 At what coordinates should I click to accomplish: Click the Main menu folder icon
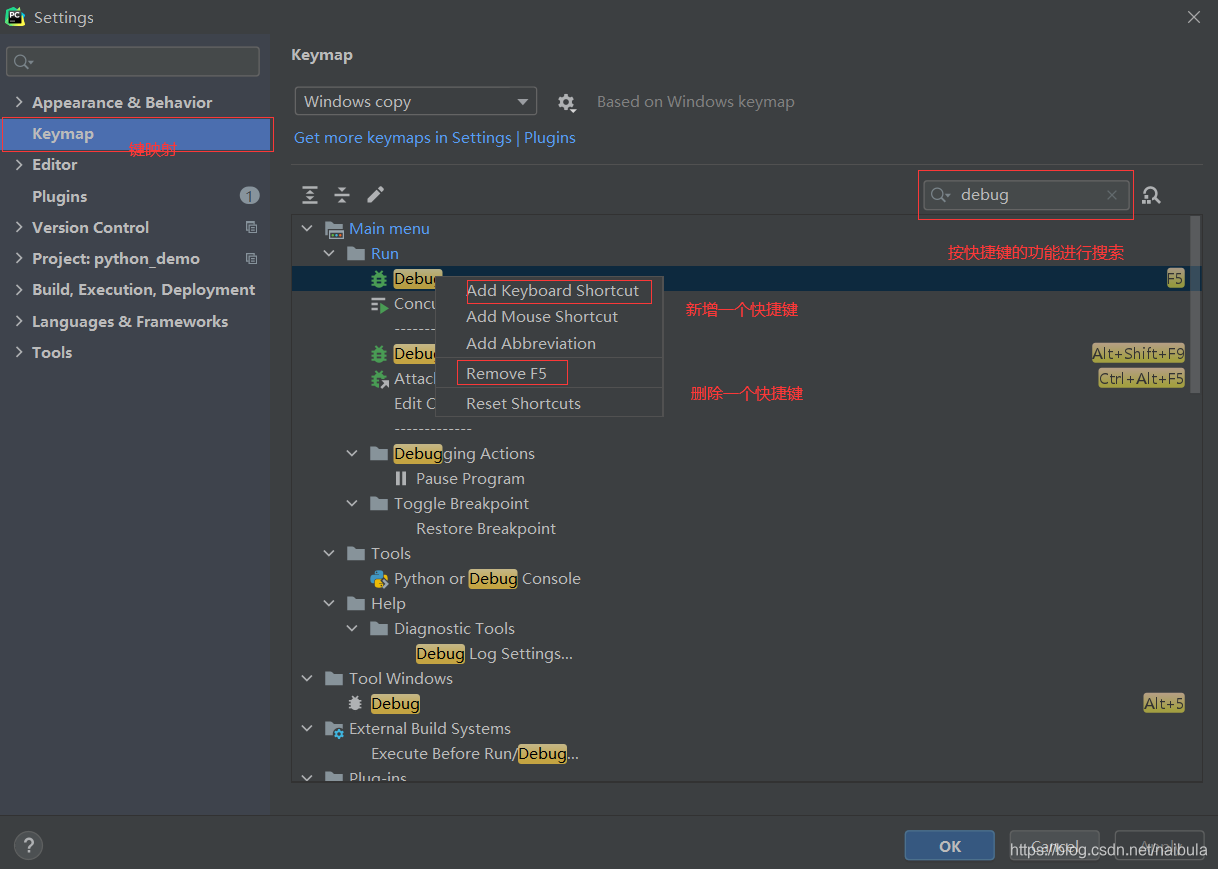334,229
